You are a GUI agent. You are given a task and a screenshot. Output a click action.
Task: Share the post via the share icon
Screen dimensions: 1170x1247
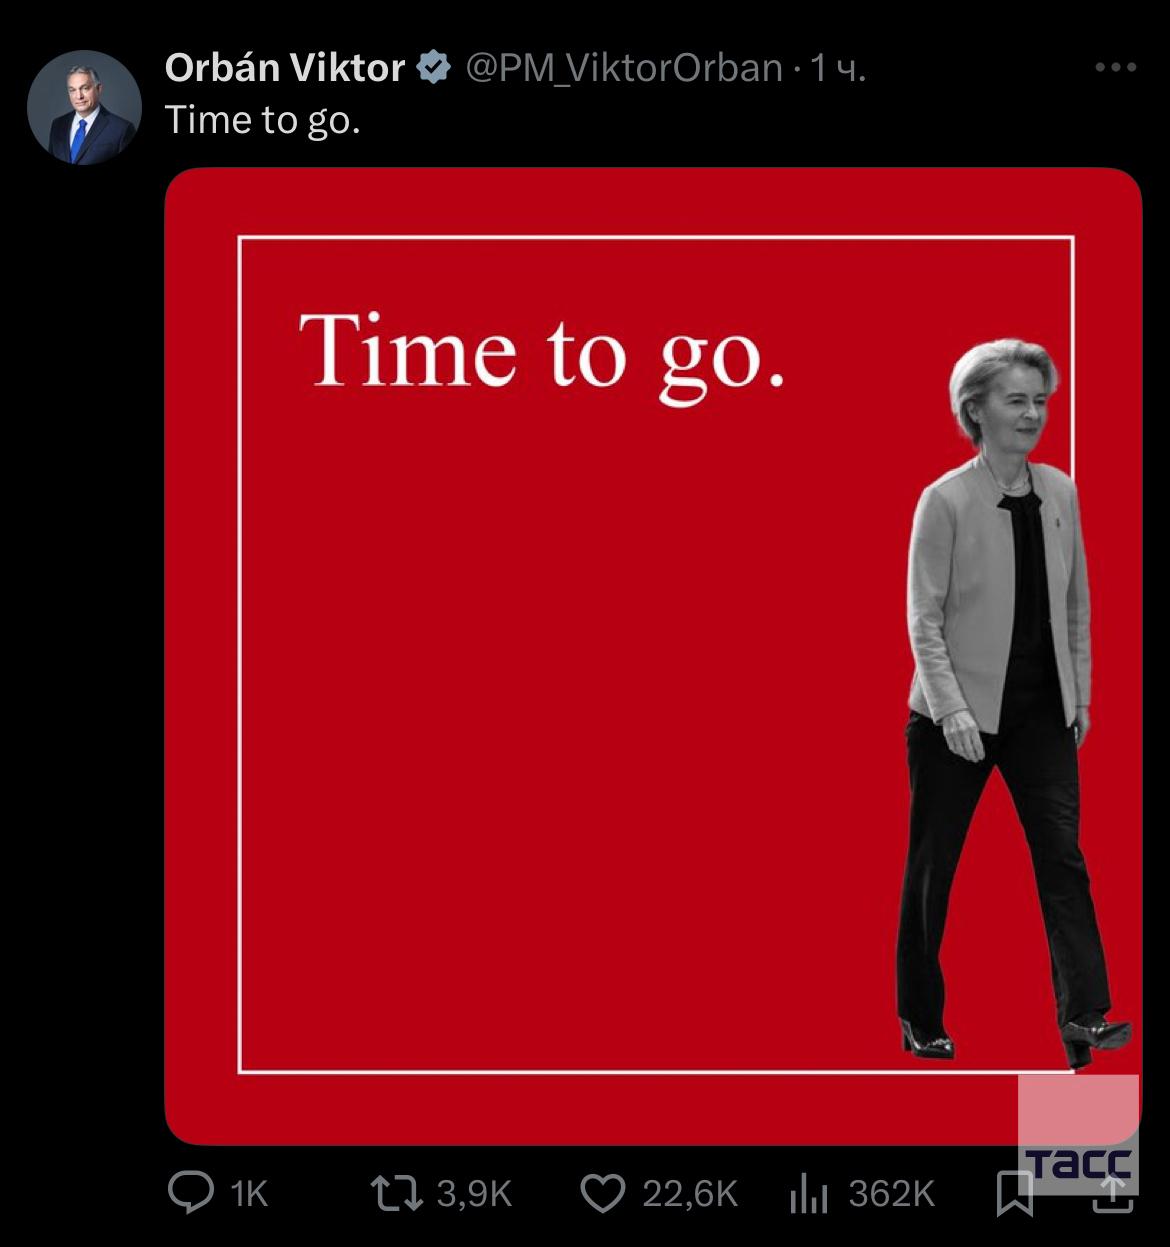click(x=1113, y=1193)
